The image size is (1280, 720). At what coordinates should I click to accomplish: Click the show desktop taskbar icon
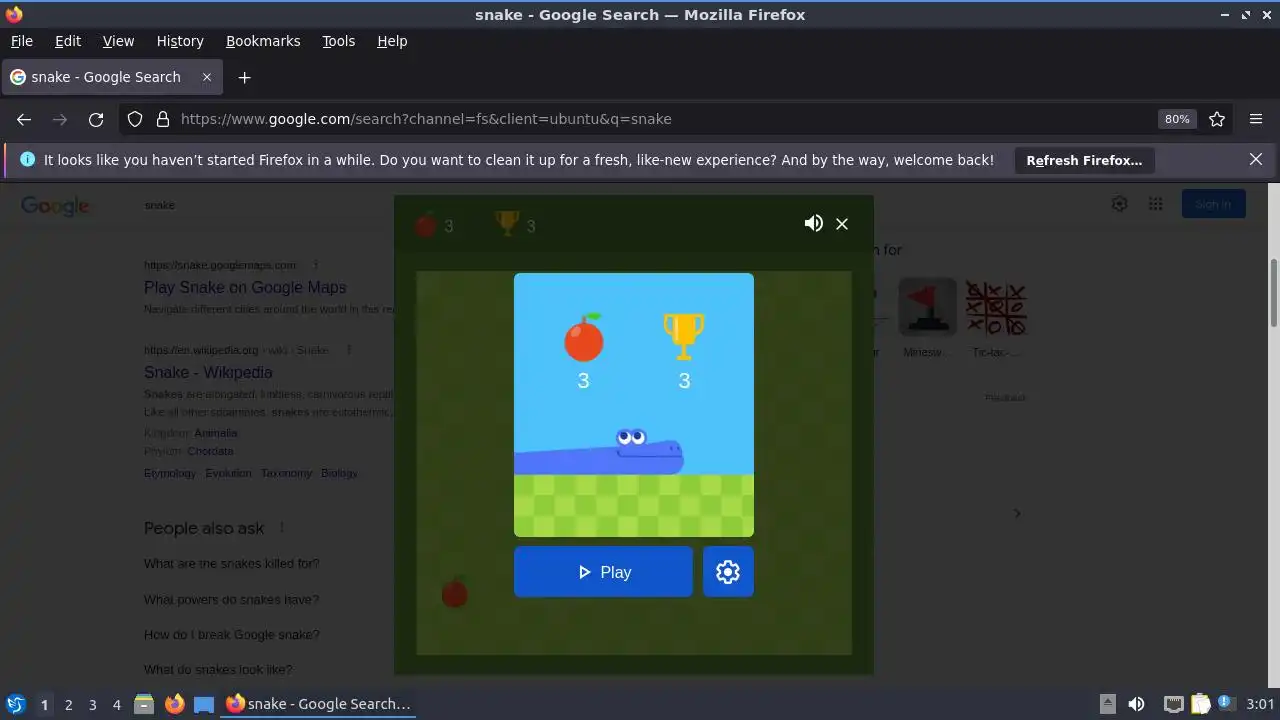[x=204, y=704]
